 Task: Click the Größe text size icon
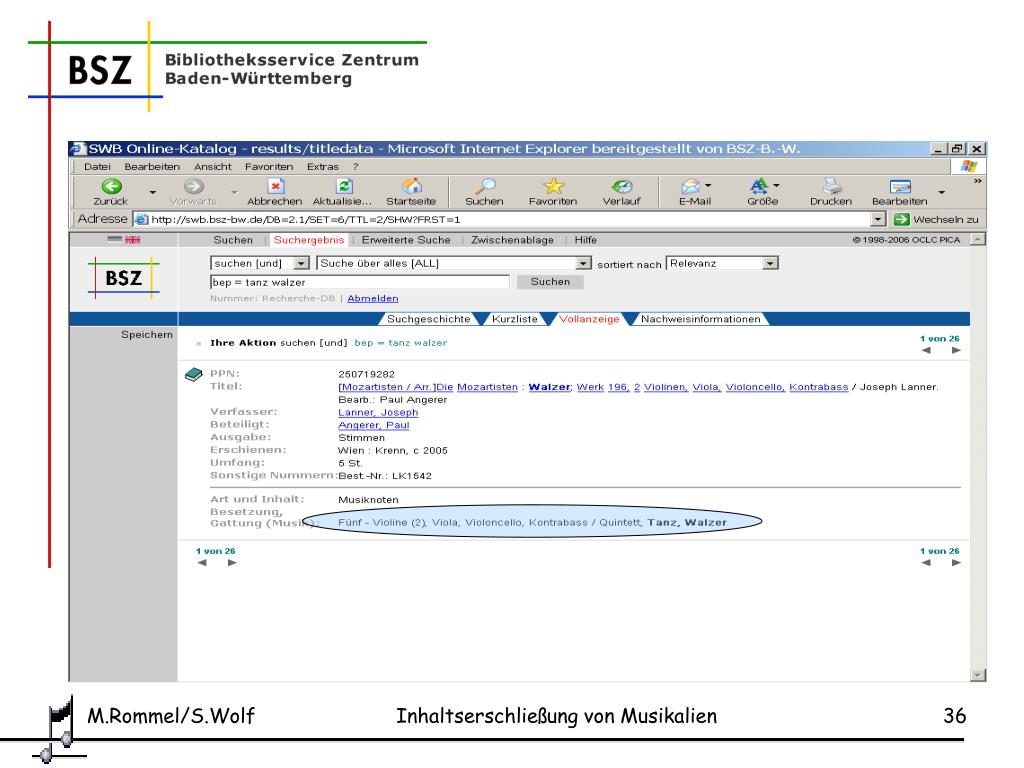(x=758, y=186)
